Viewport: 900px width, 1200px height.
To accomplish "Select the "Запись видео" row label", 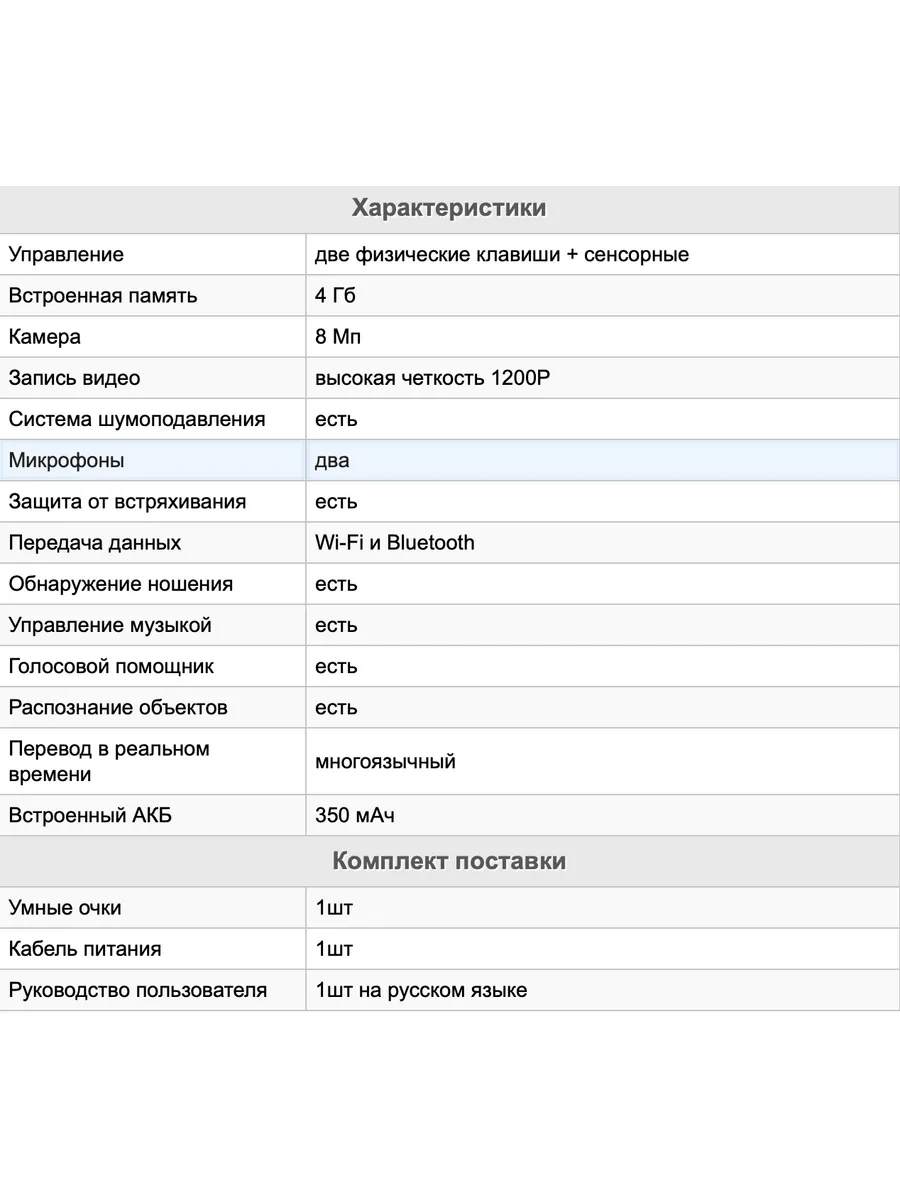I will coord(74,378).
